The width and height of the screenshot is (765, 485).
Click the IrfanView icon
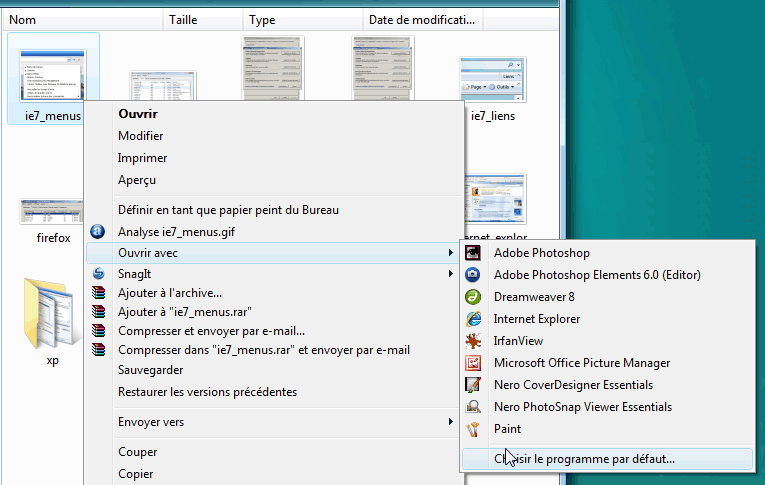pos(474,341)
